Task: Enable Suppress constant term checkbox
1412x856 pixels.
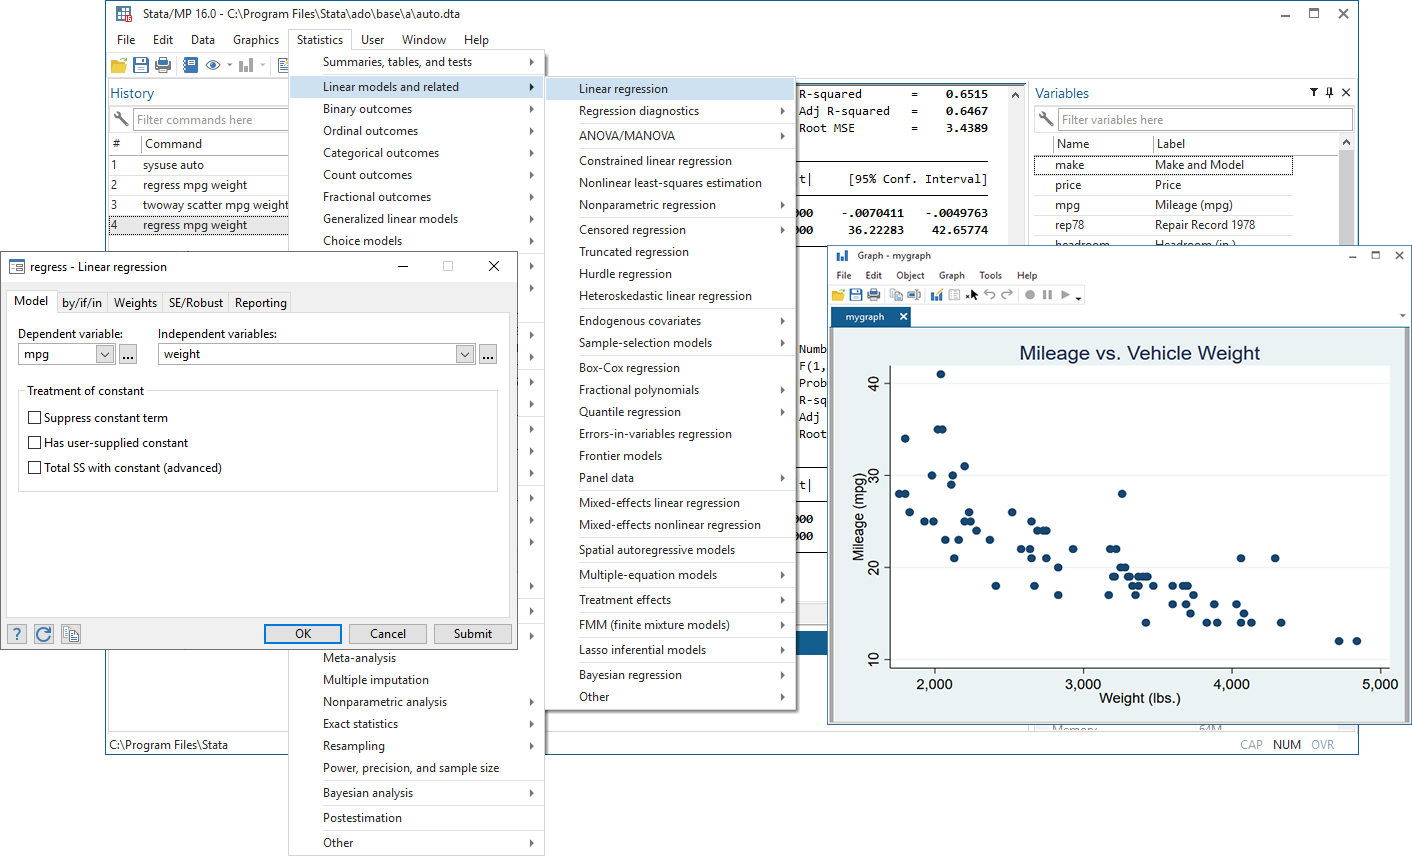Action: point(35,418)
